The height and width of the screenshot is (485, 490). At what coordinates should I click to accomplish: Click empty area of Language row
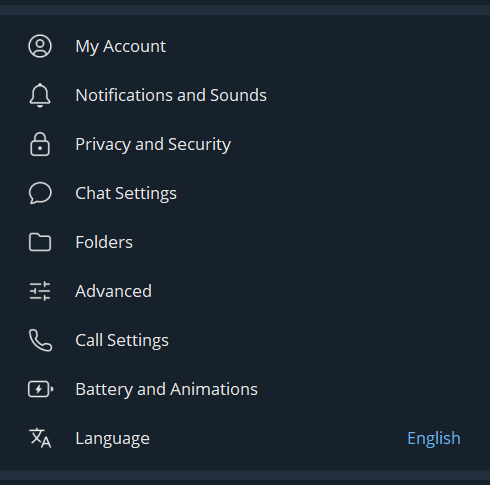277,438
